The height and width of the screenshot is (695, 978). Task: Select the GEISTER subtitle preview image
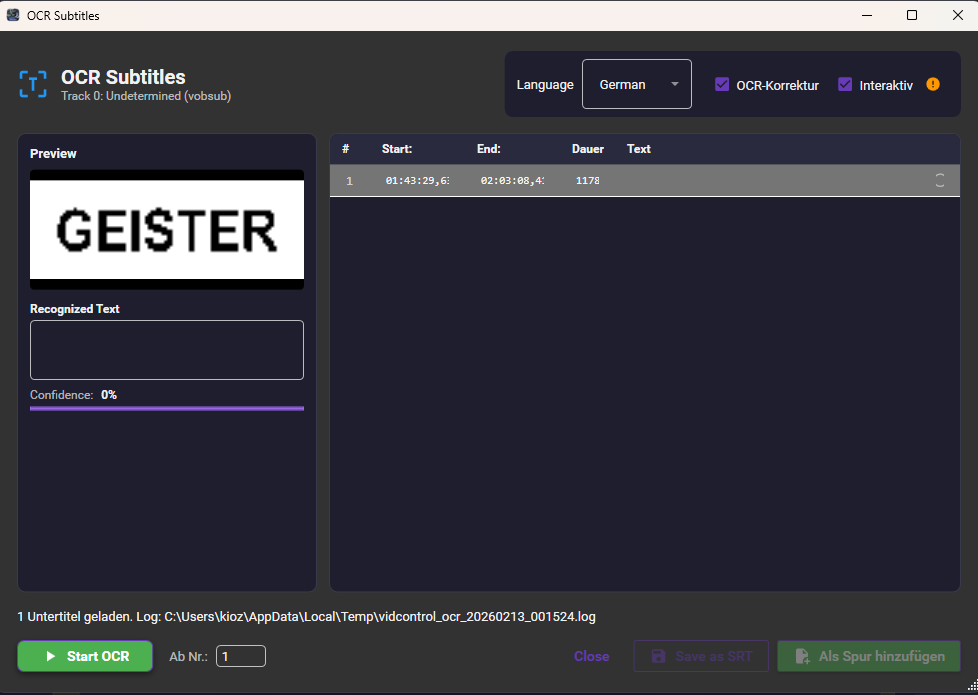pyautogui.click(x=166, y=229)
